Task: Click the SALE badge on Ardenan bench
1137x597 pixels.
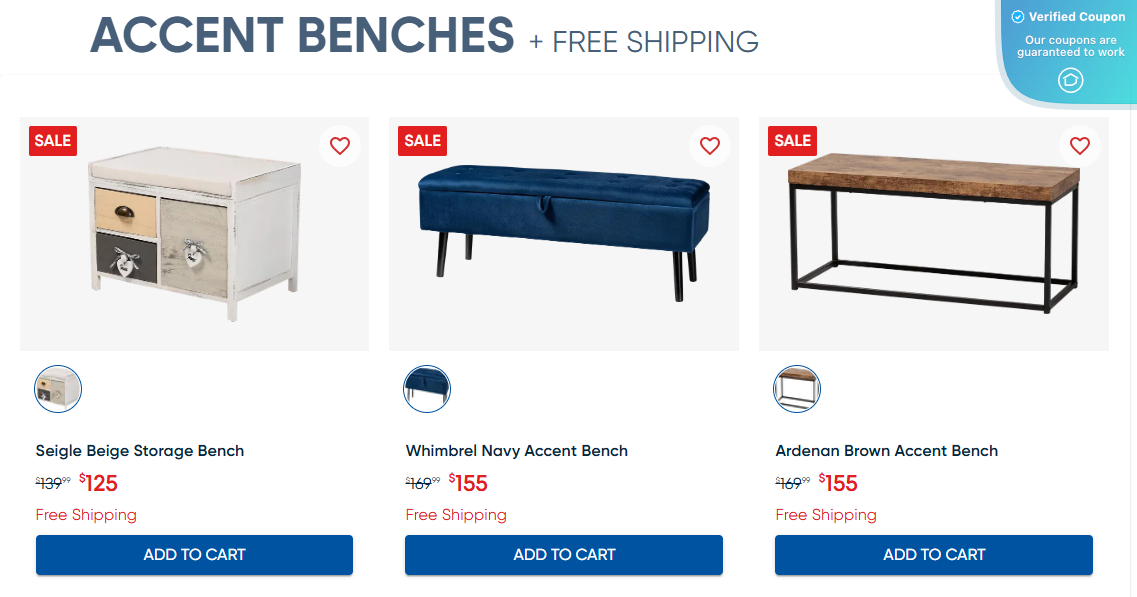Action: (x=792, y=141)
